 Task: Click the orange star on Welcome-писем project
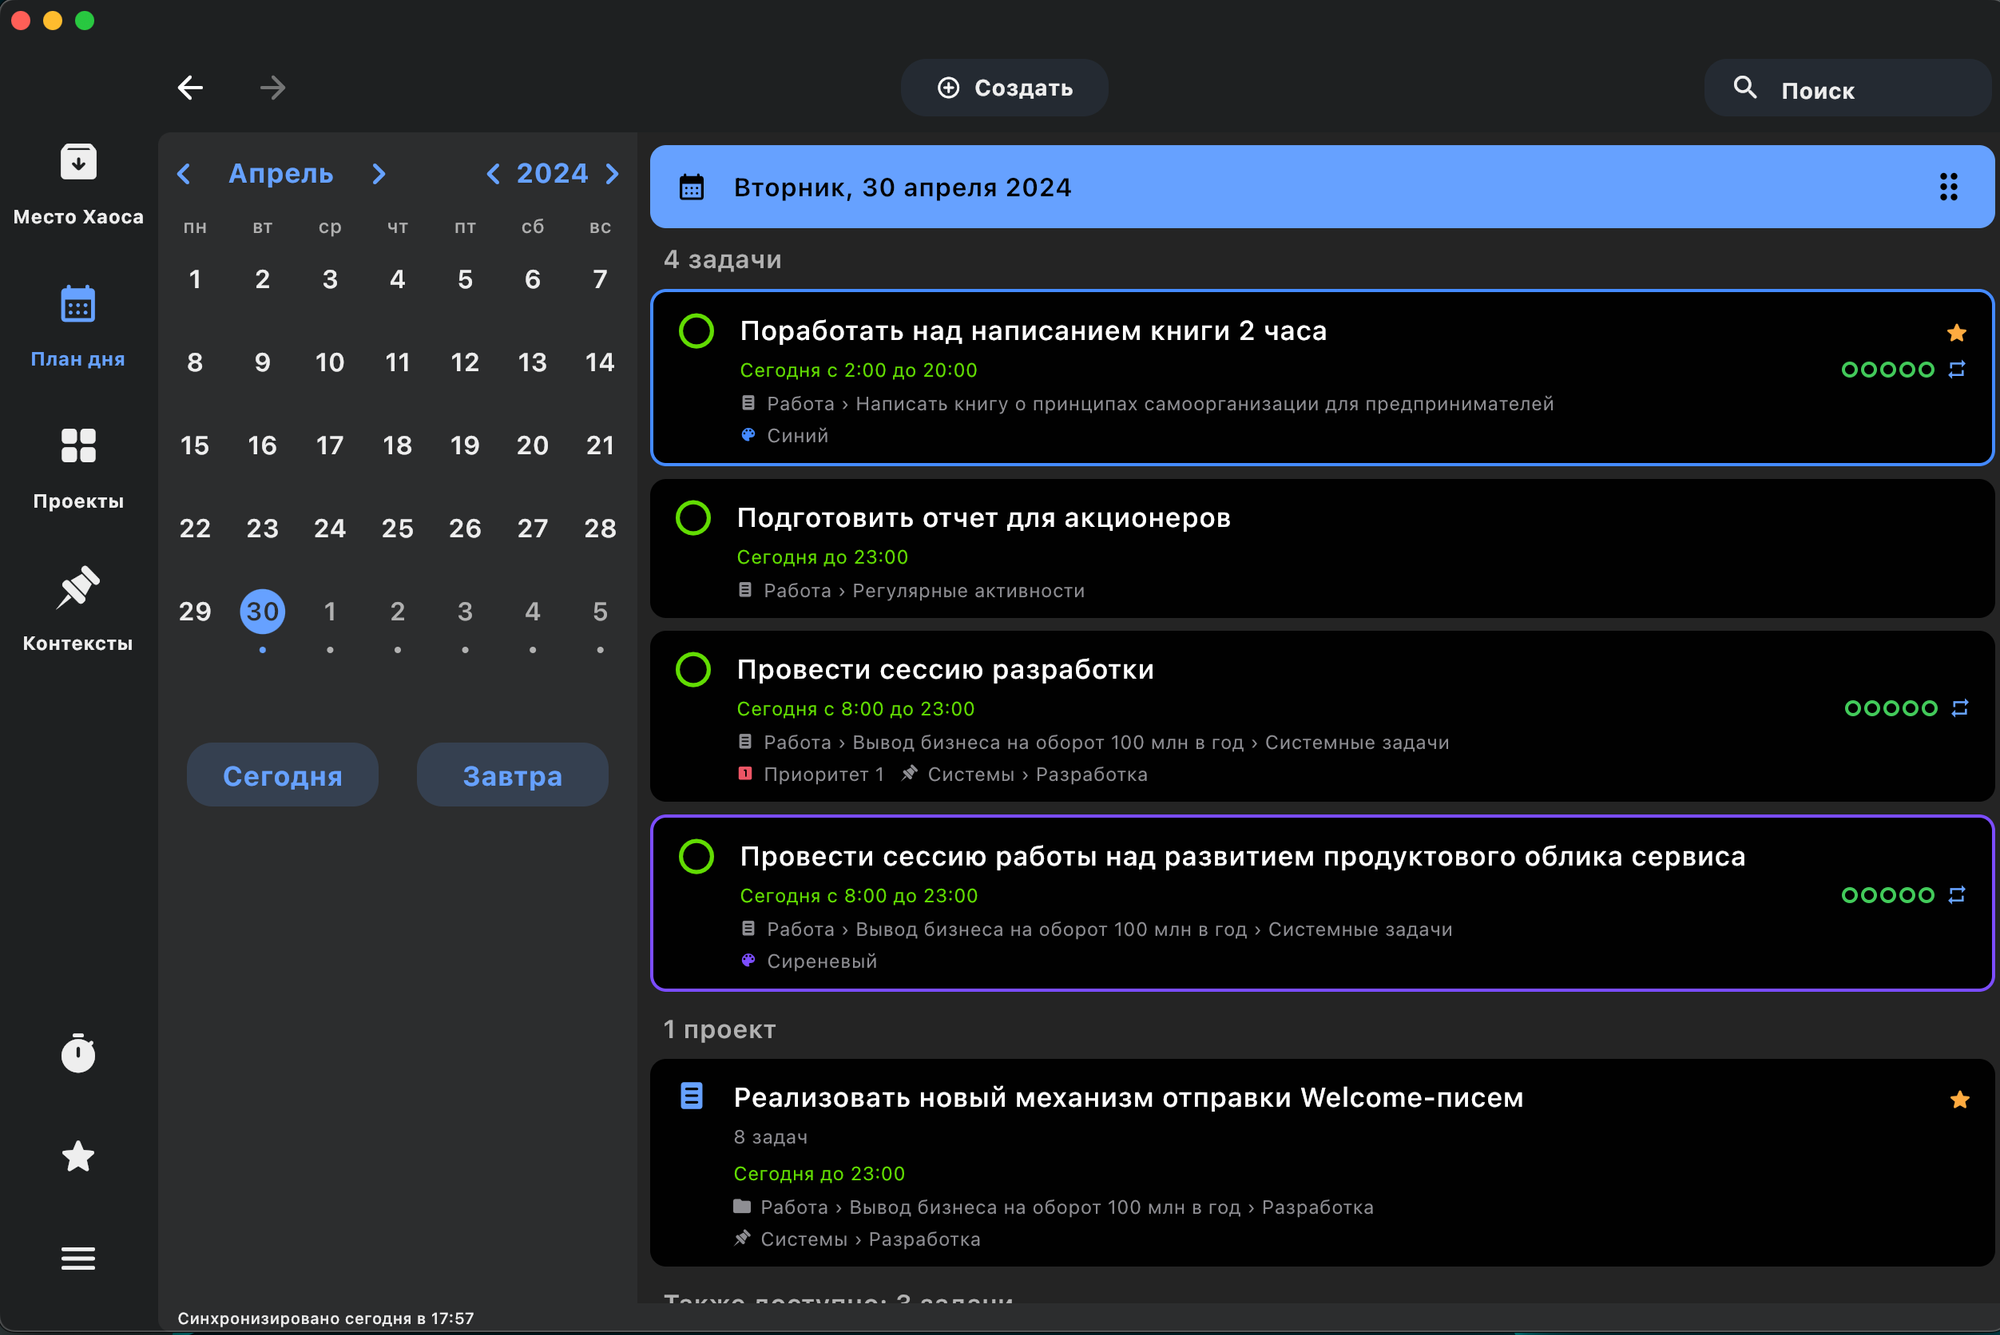point(1959,1100)
